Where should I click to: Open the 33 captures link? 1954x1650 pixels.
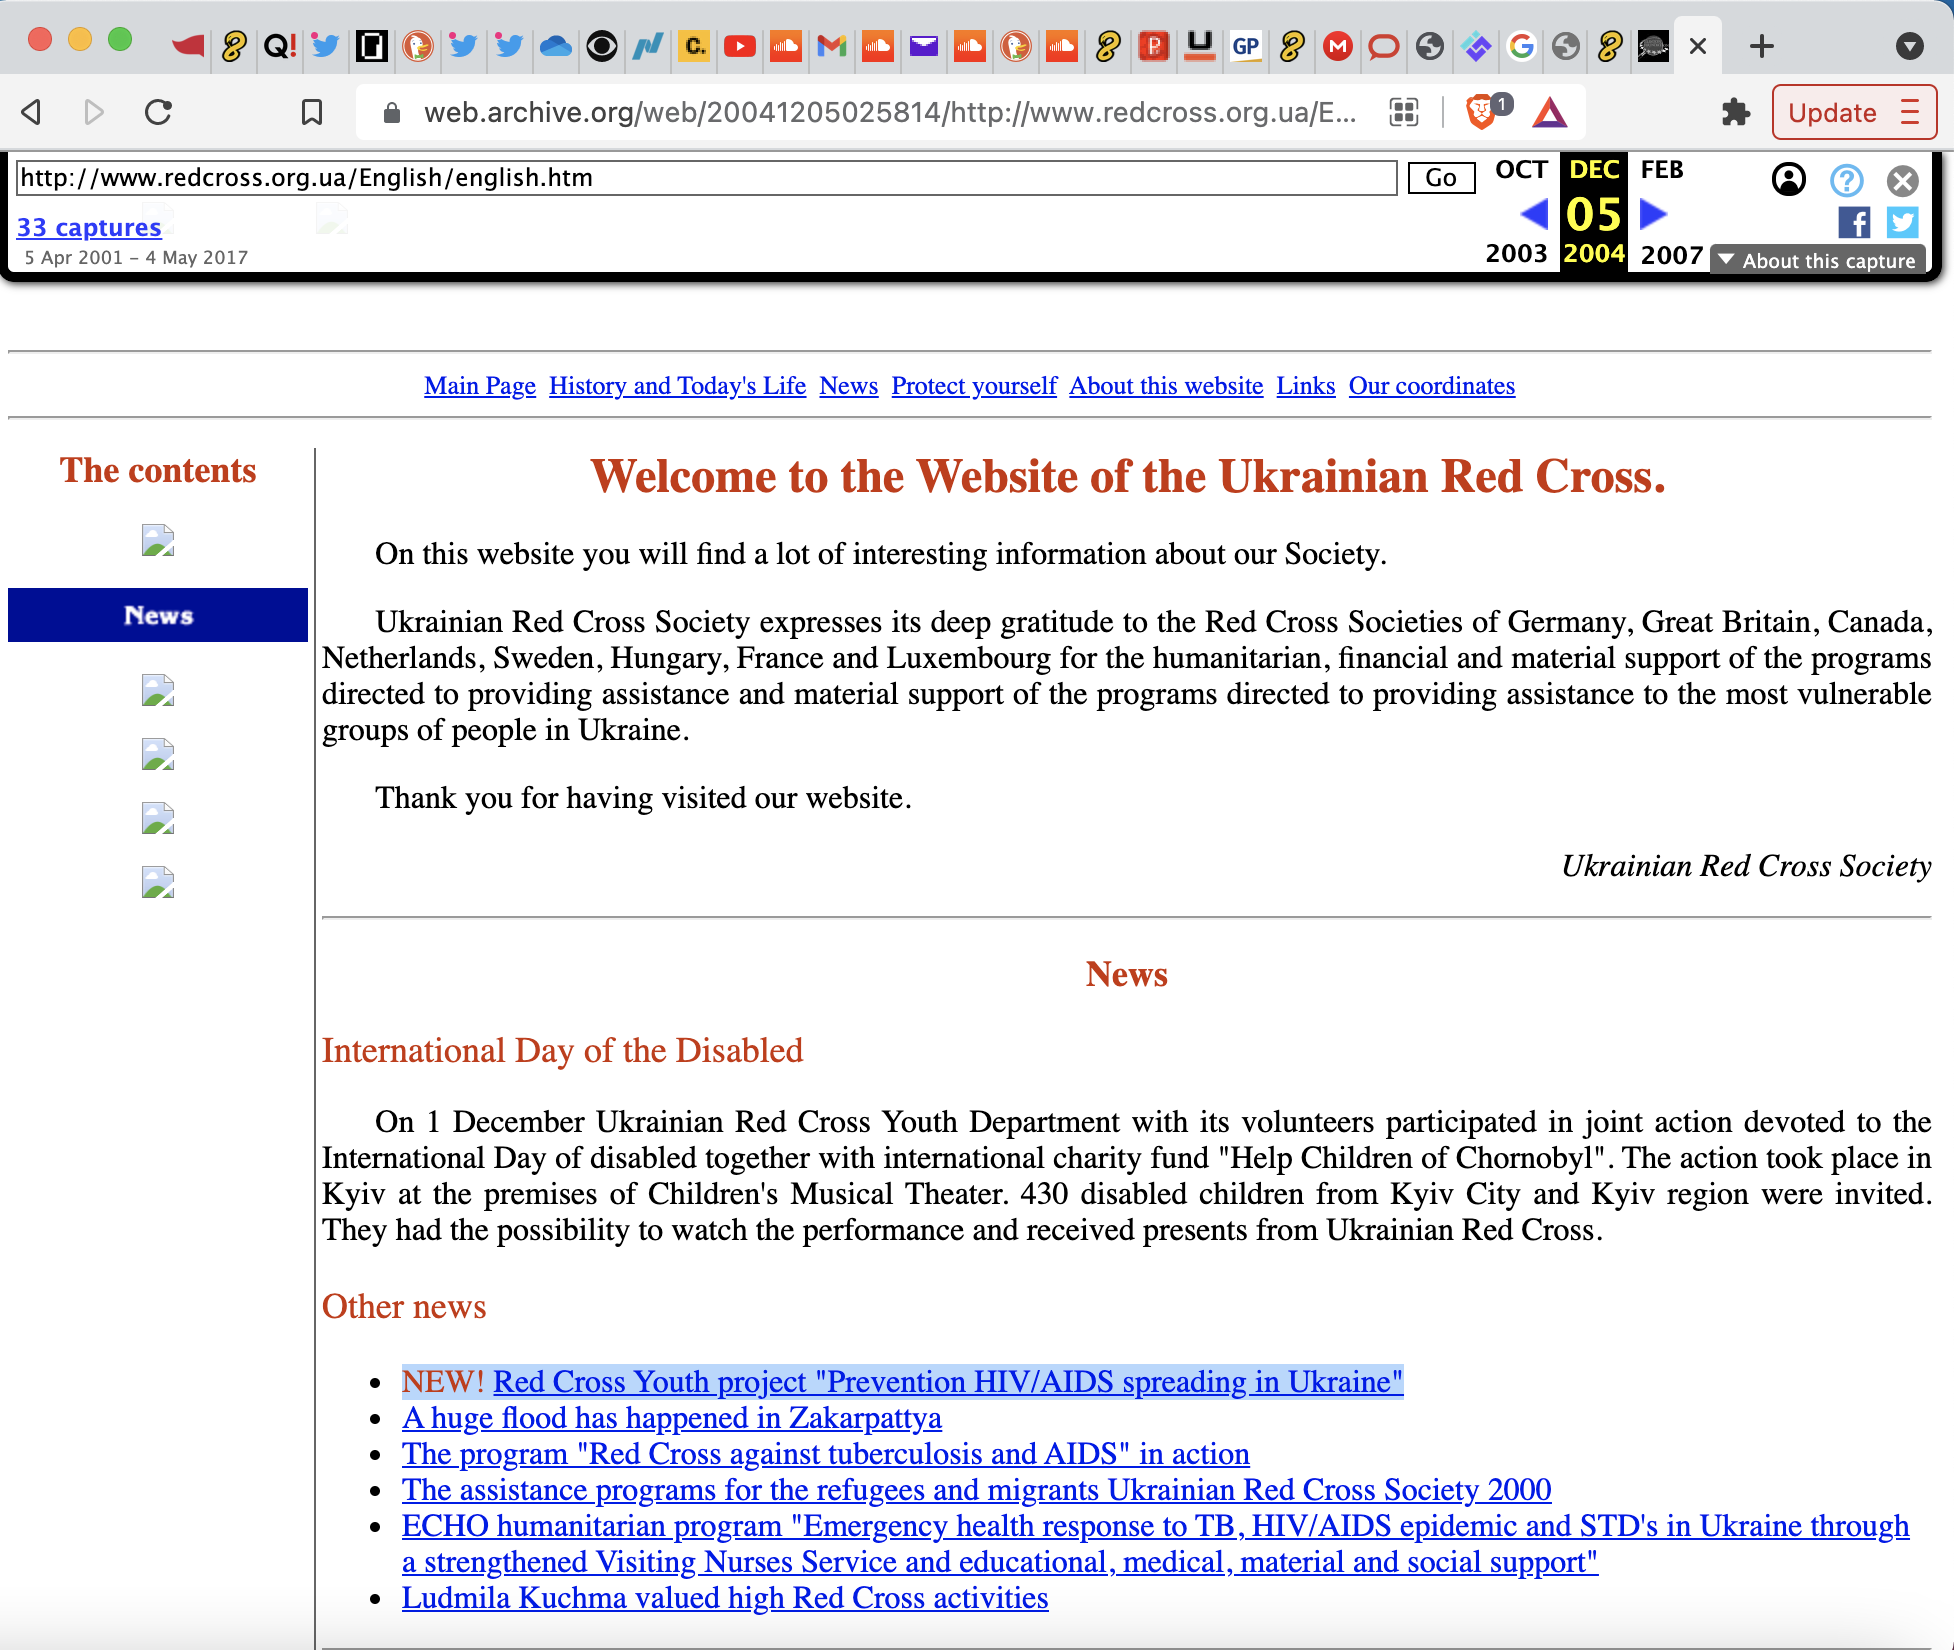[x=89, y=227]
